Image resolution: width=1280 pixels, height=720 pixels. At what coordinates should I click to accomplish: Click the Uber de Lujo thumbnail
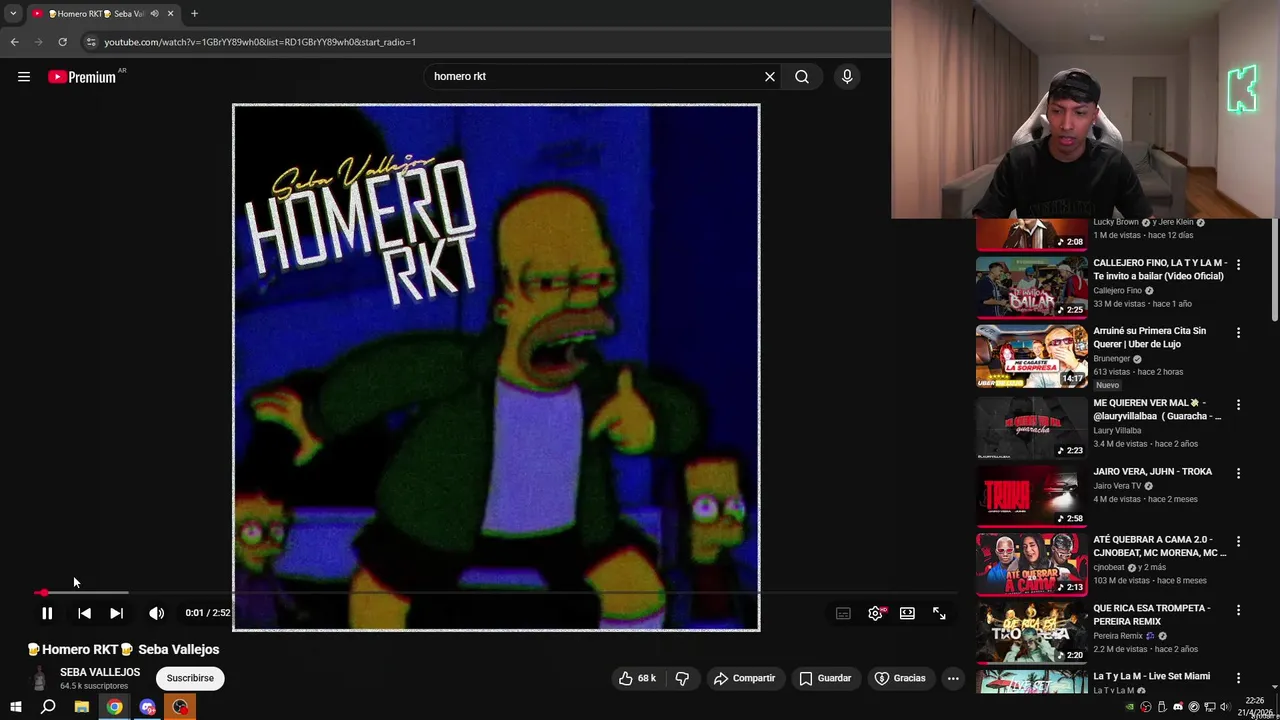click(x=1031, y=356)
